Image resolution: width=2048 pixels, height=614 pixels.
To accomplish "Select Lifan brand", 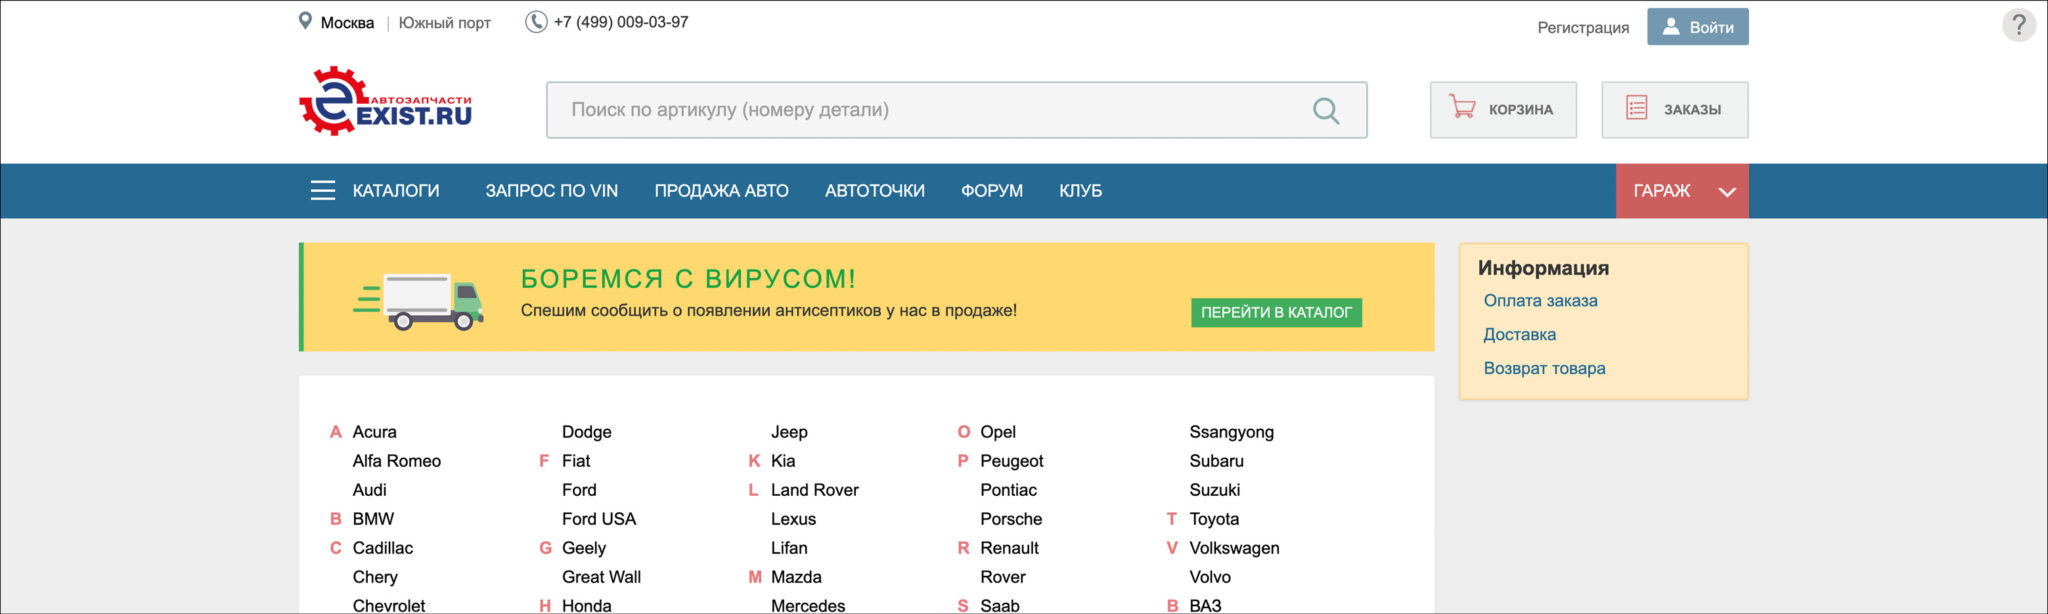I will click(789, 548).
